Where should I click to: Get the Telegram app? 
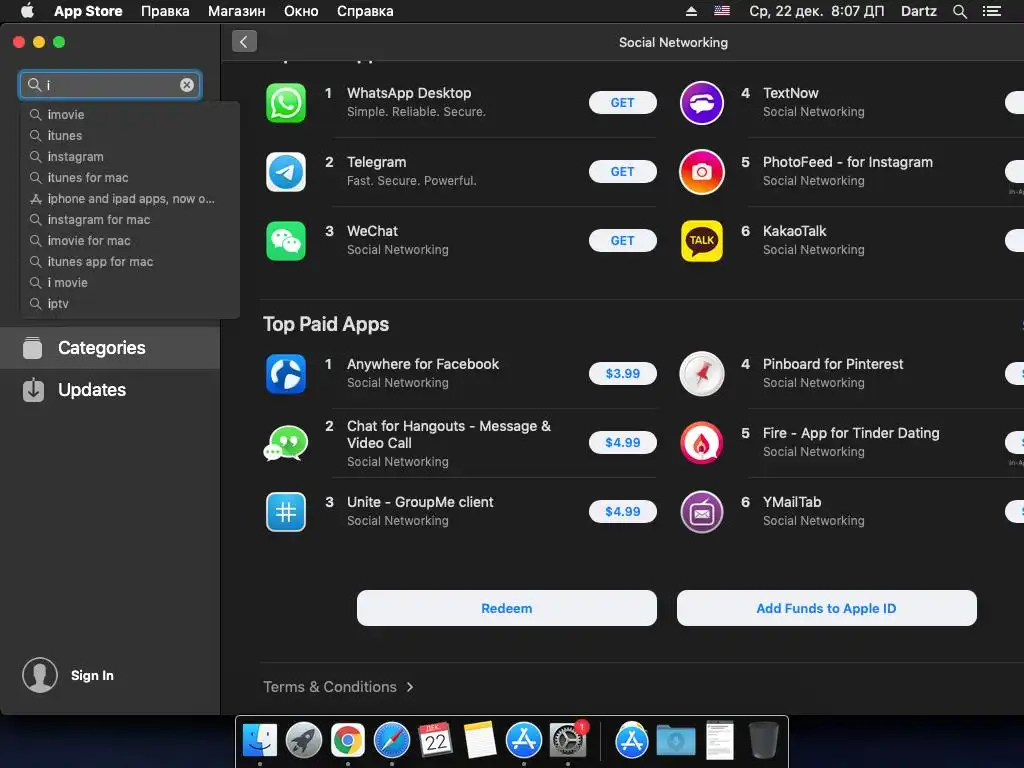click(622, 172)
